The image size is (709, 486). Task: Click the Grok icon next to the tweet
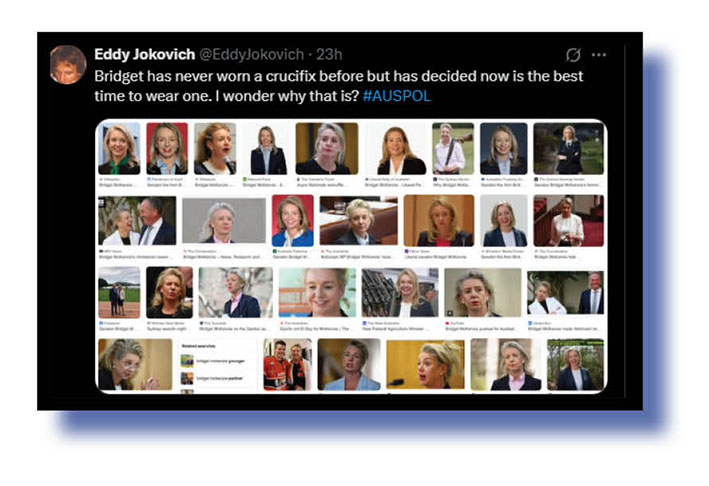coord(573,55)
